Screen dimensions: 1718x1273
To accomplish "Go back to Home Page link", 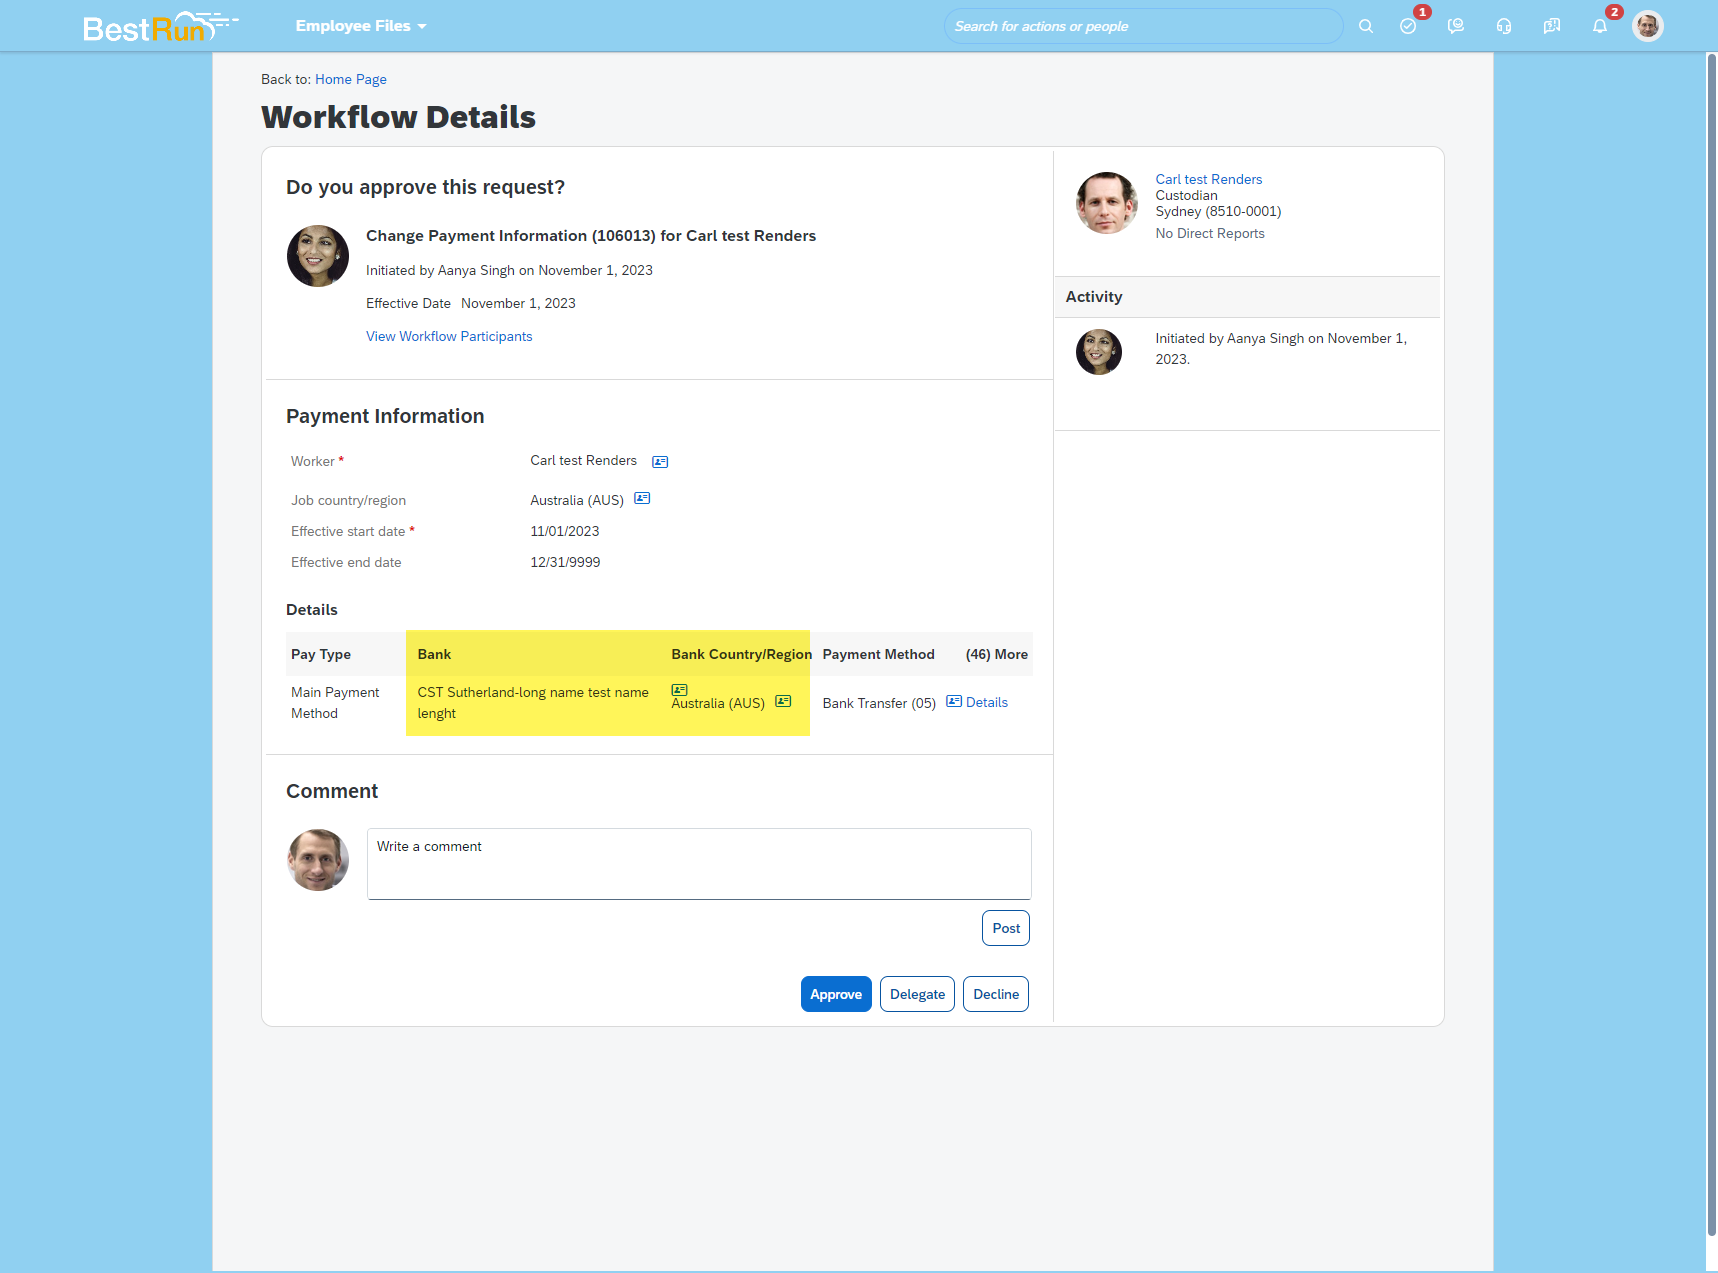I will pos(351,79).
